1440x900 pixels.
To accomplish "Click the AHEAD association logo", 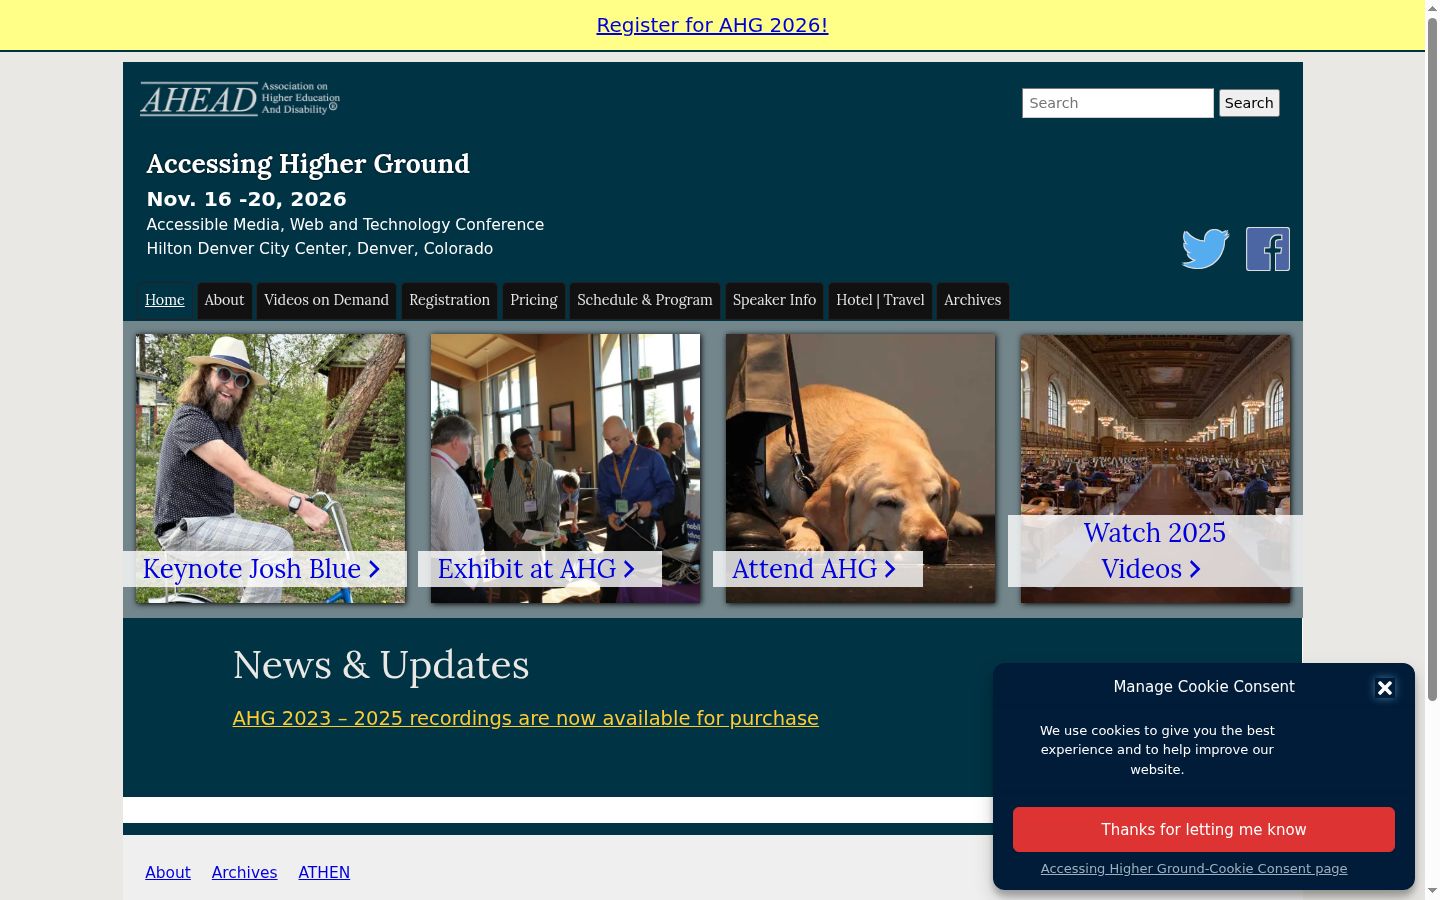I will [240, 99].
